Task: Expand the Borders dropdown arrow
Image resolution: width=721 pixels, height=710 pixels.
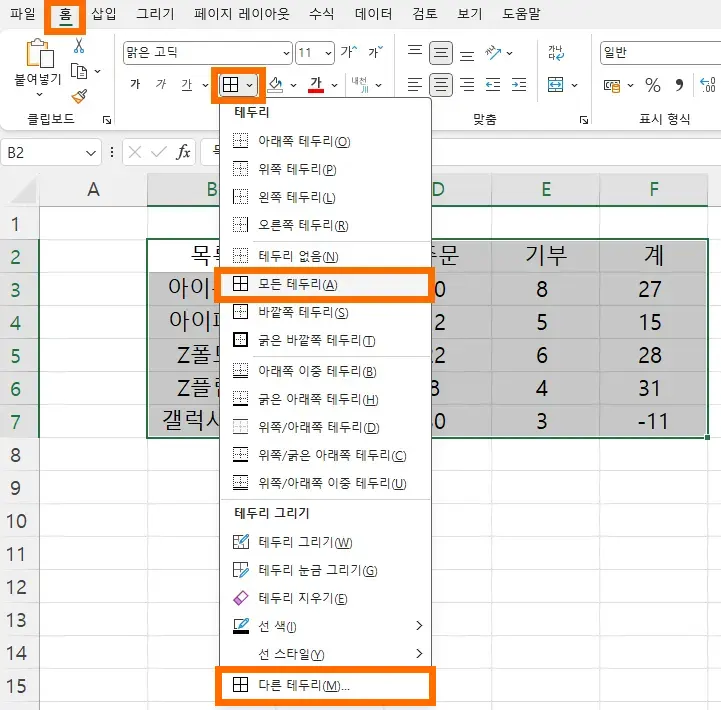Action: [249, 85]
